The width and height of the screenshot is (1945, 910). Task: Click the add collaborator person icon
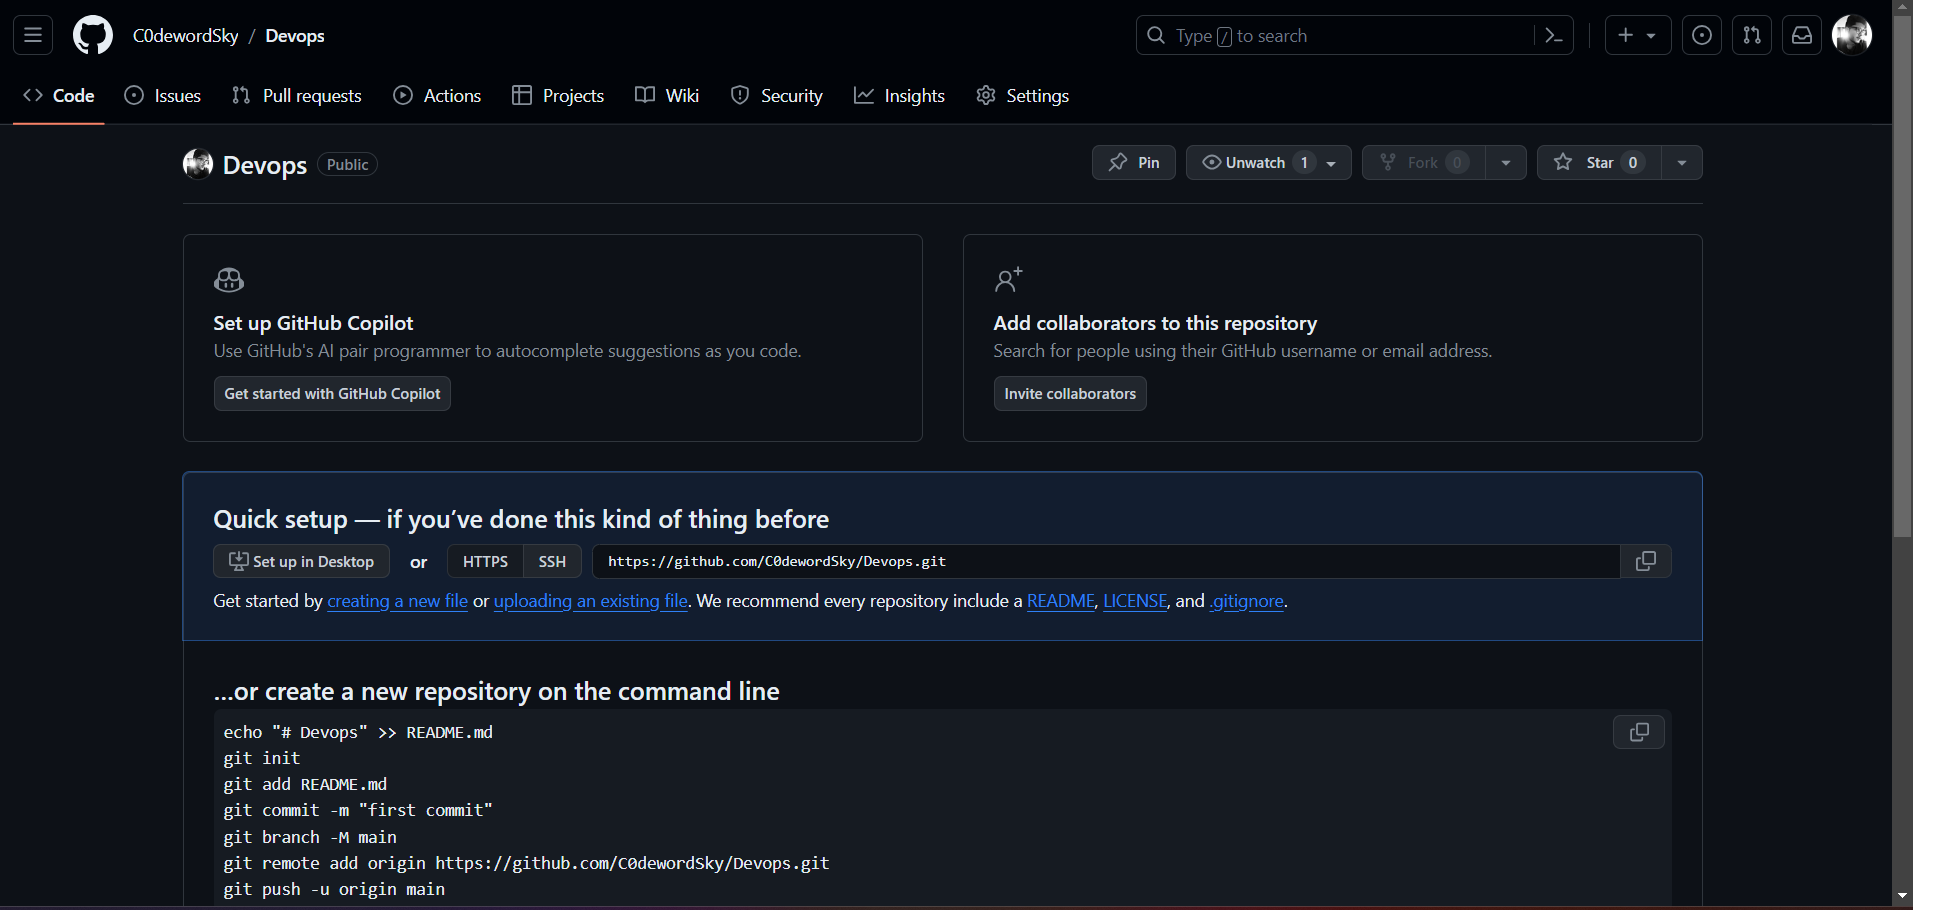1008,280
